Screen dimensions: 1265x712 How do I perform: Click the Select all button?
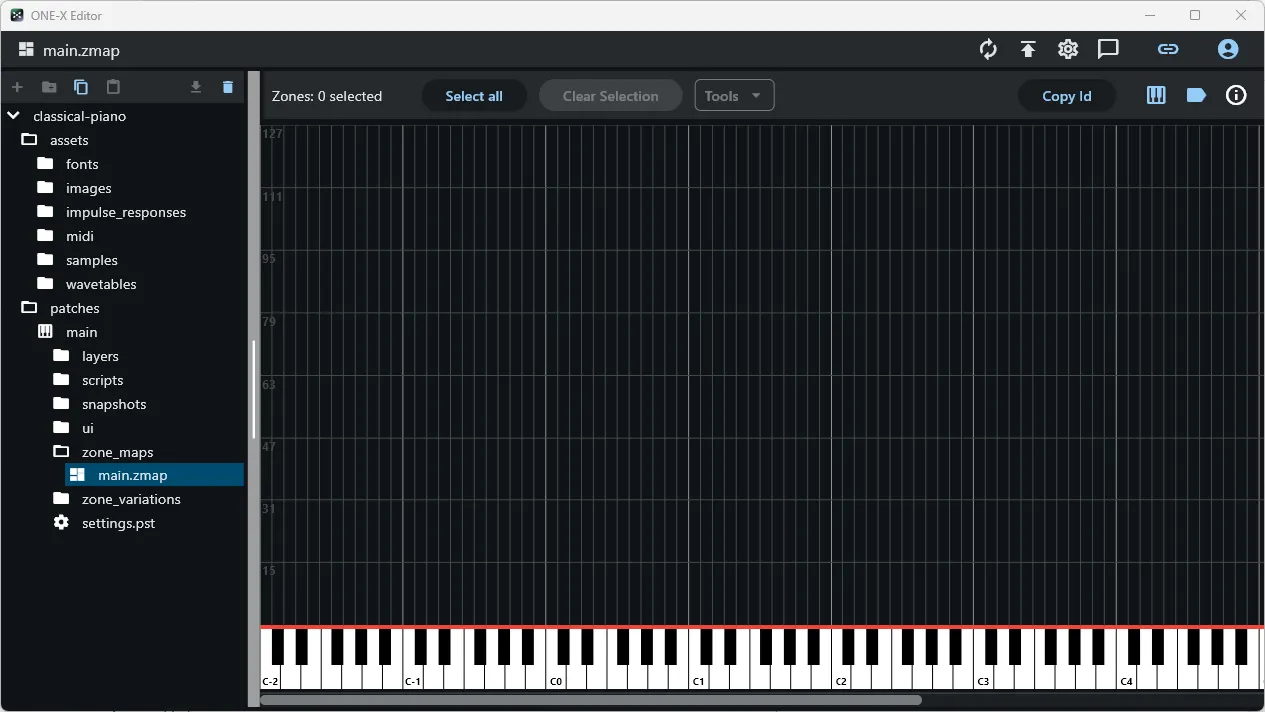[474, 96]
